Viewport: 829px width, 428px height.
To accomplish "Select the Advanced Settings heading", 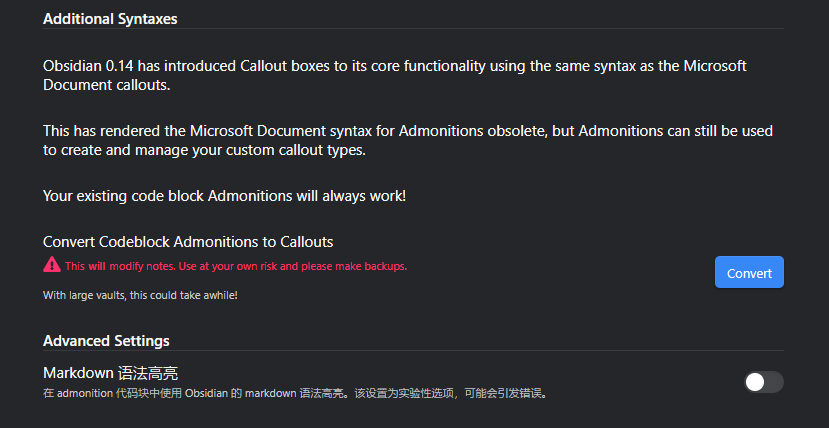I will coord(106,341).
